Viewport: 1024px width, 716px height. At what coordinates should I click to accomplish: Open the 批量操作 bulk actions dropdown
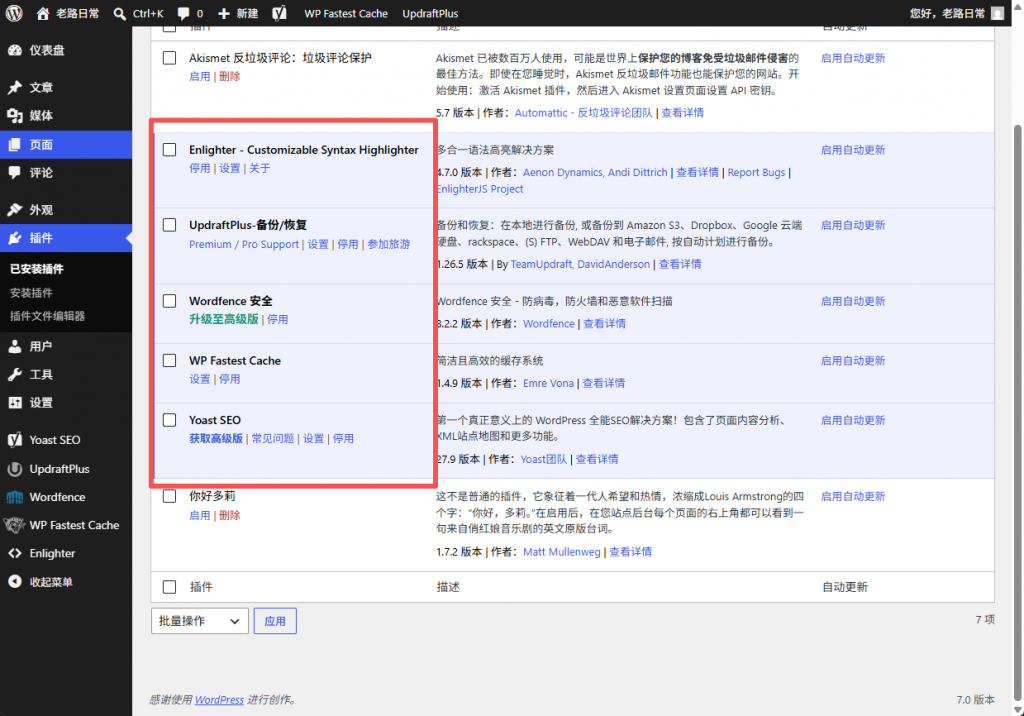(200, 621)
